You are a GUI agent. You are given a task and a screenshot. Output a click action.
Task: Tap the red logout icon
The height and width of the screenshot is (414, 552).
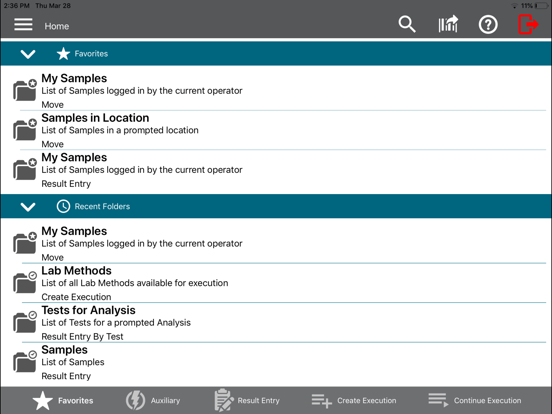pyautogui.click(x=528, y=24)
